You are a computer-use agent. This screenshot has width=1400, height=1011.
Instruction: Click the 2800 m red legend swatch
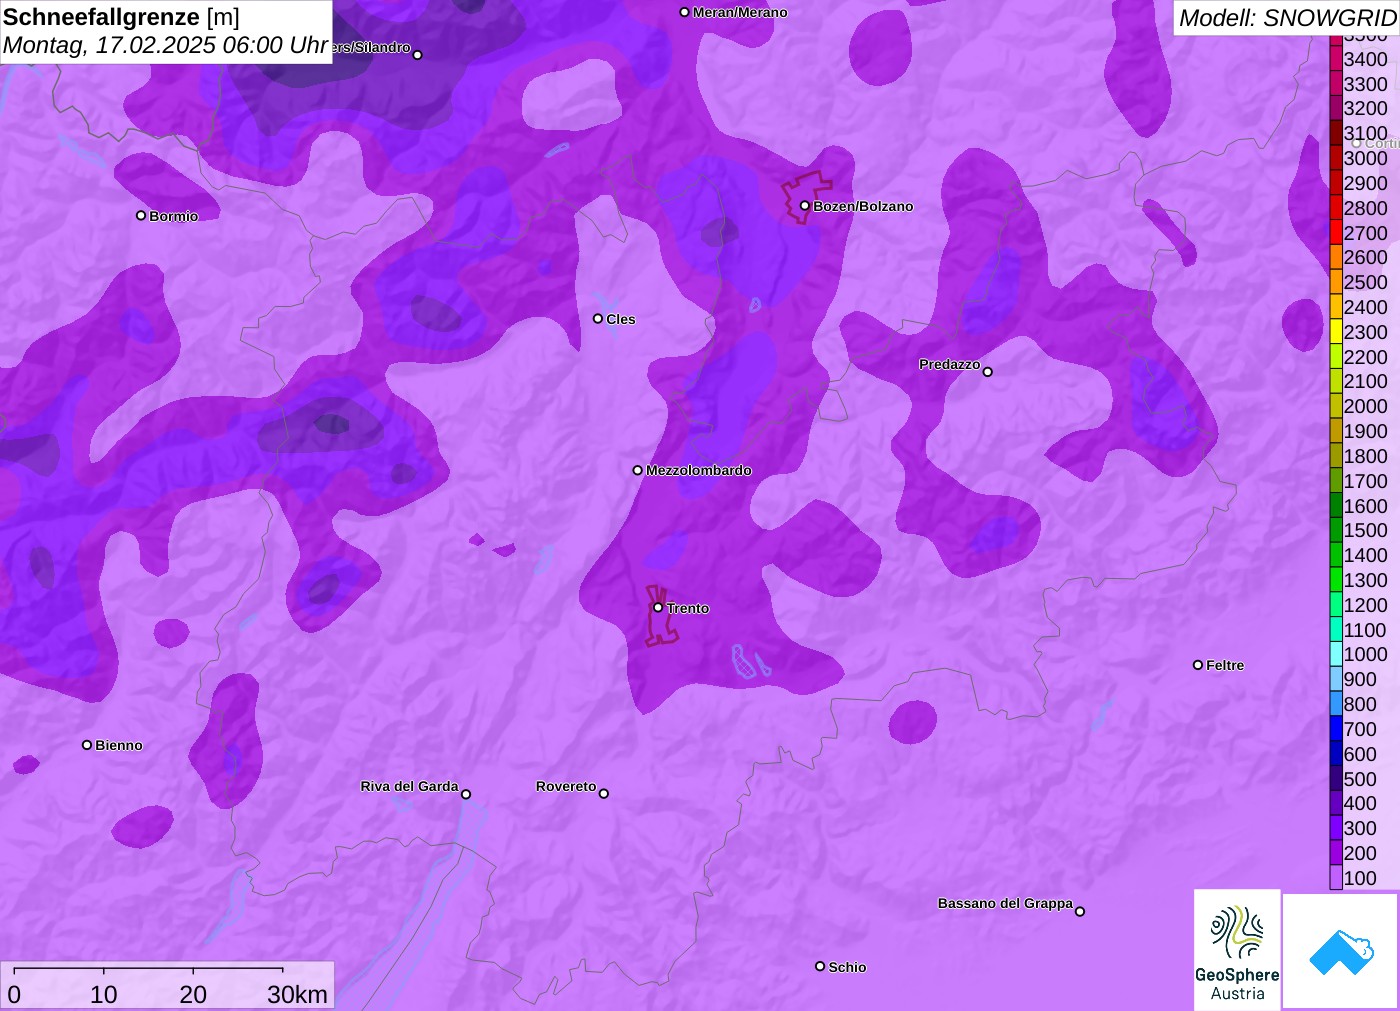(1336, 208)
